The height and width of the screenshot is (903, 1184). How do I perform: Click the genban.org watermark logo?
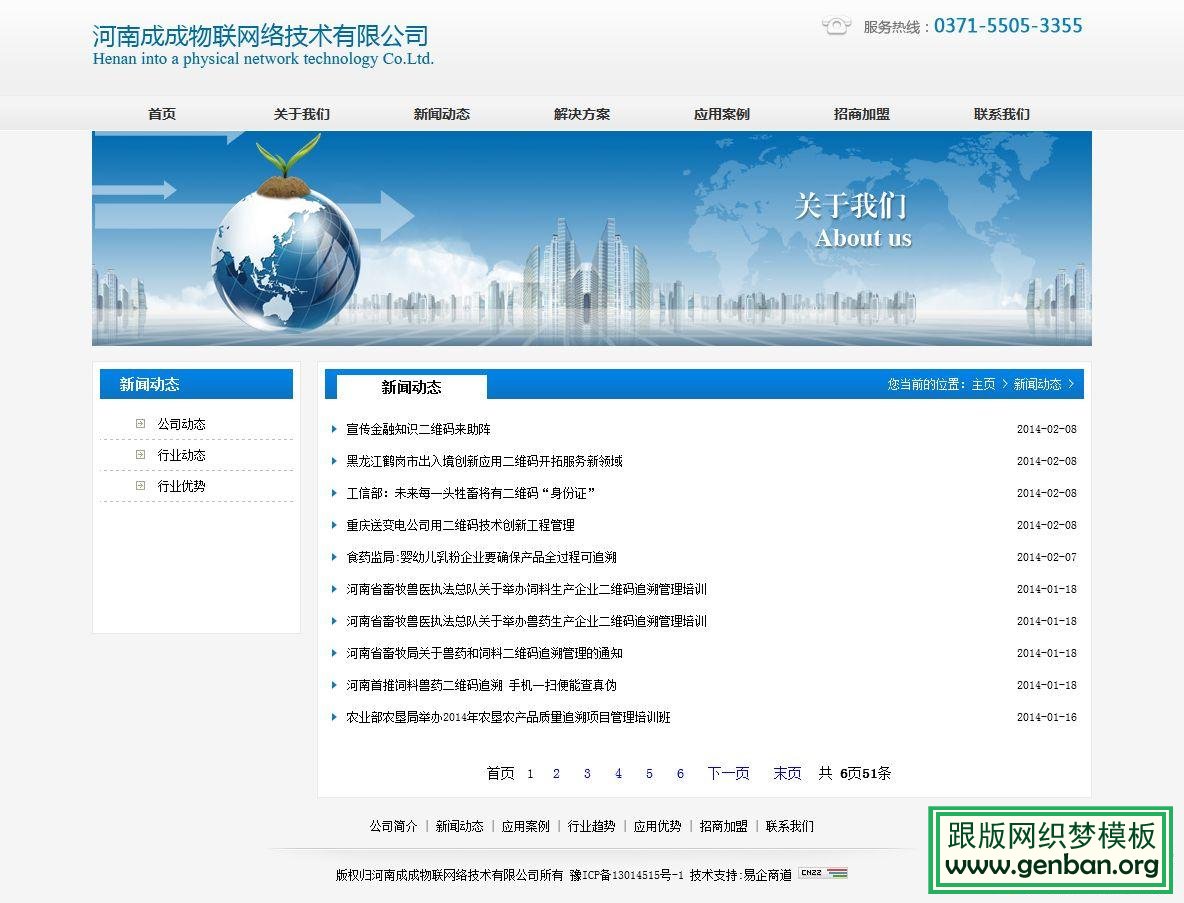click(x=1050, y=852)
